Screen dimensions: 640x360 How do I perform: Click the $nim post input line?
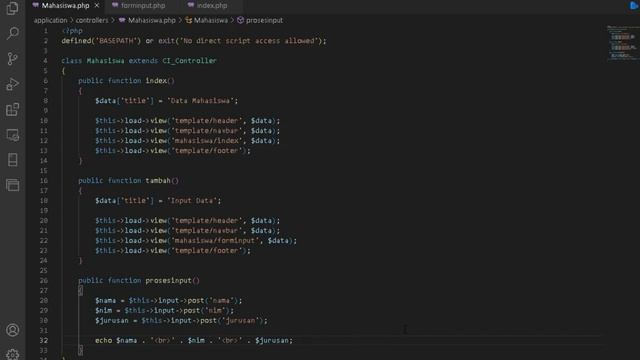click(164, 311)
